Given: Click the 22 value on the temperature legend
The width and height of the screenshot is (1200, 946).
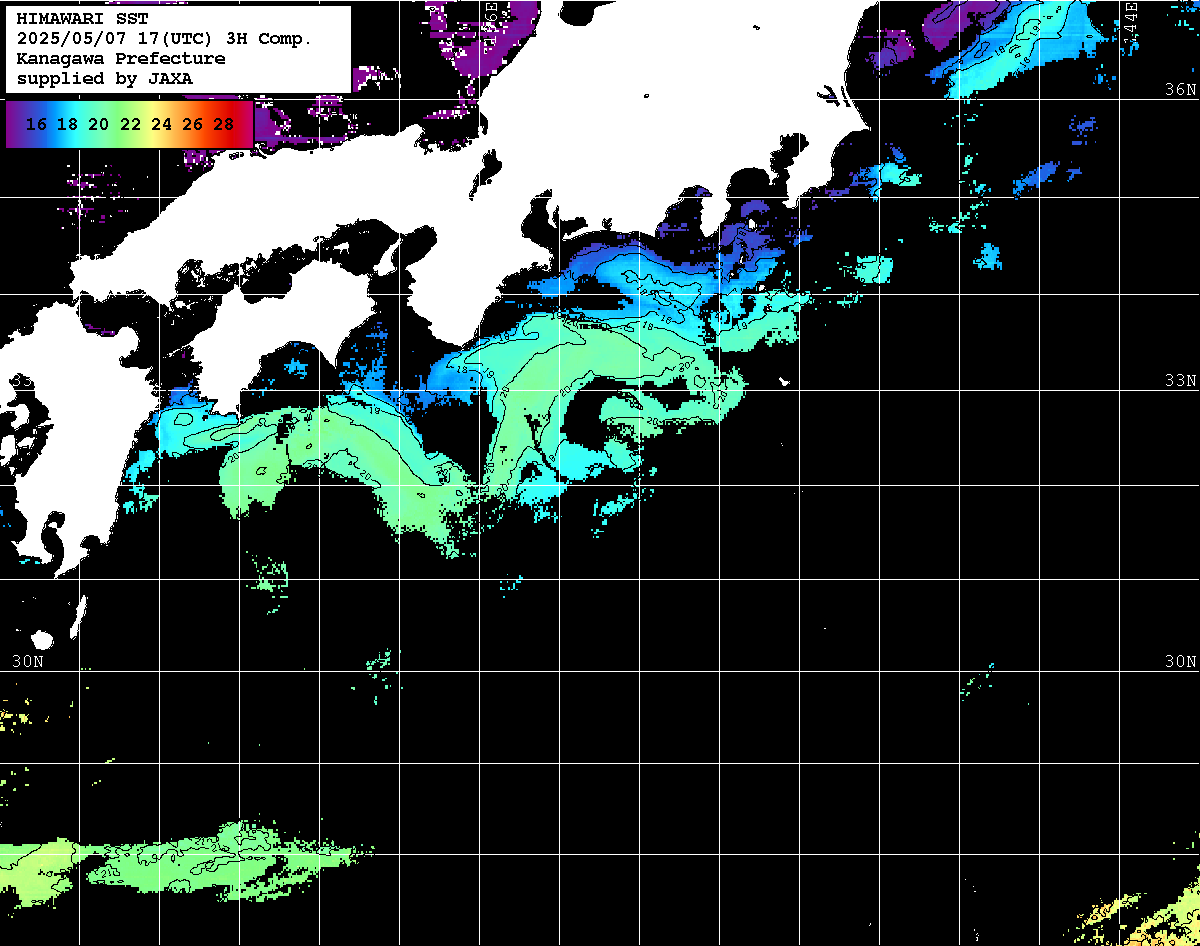Looking at the screenshot, I should (130, 125).
